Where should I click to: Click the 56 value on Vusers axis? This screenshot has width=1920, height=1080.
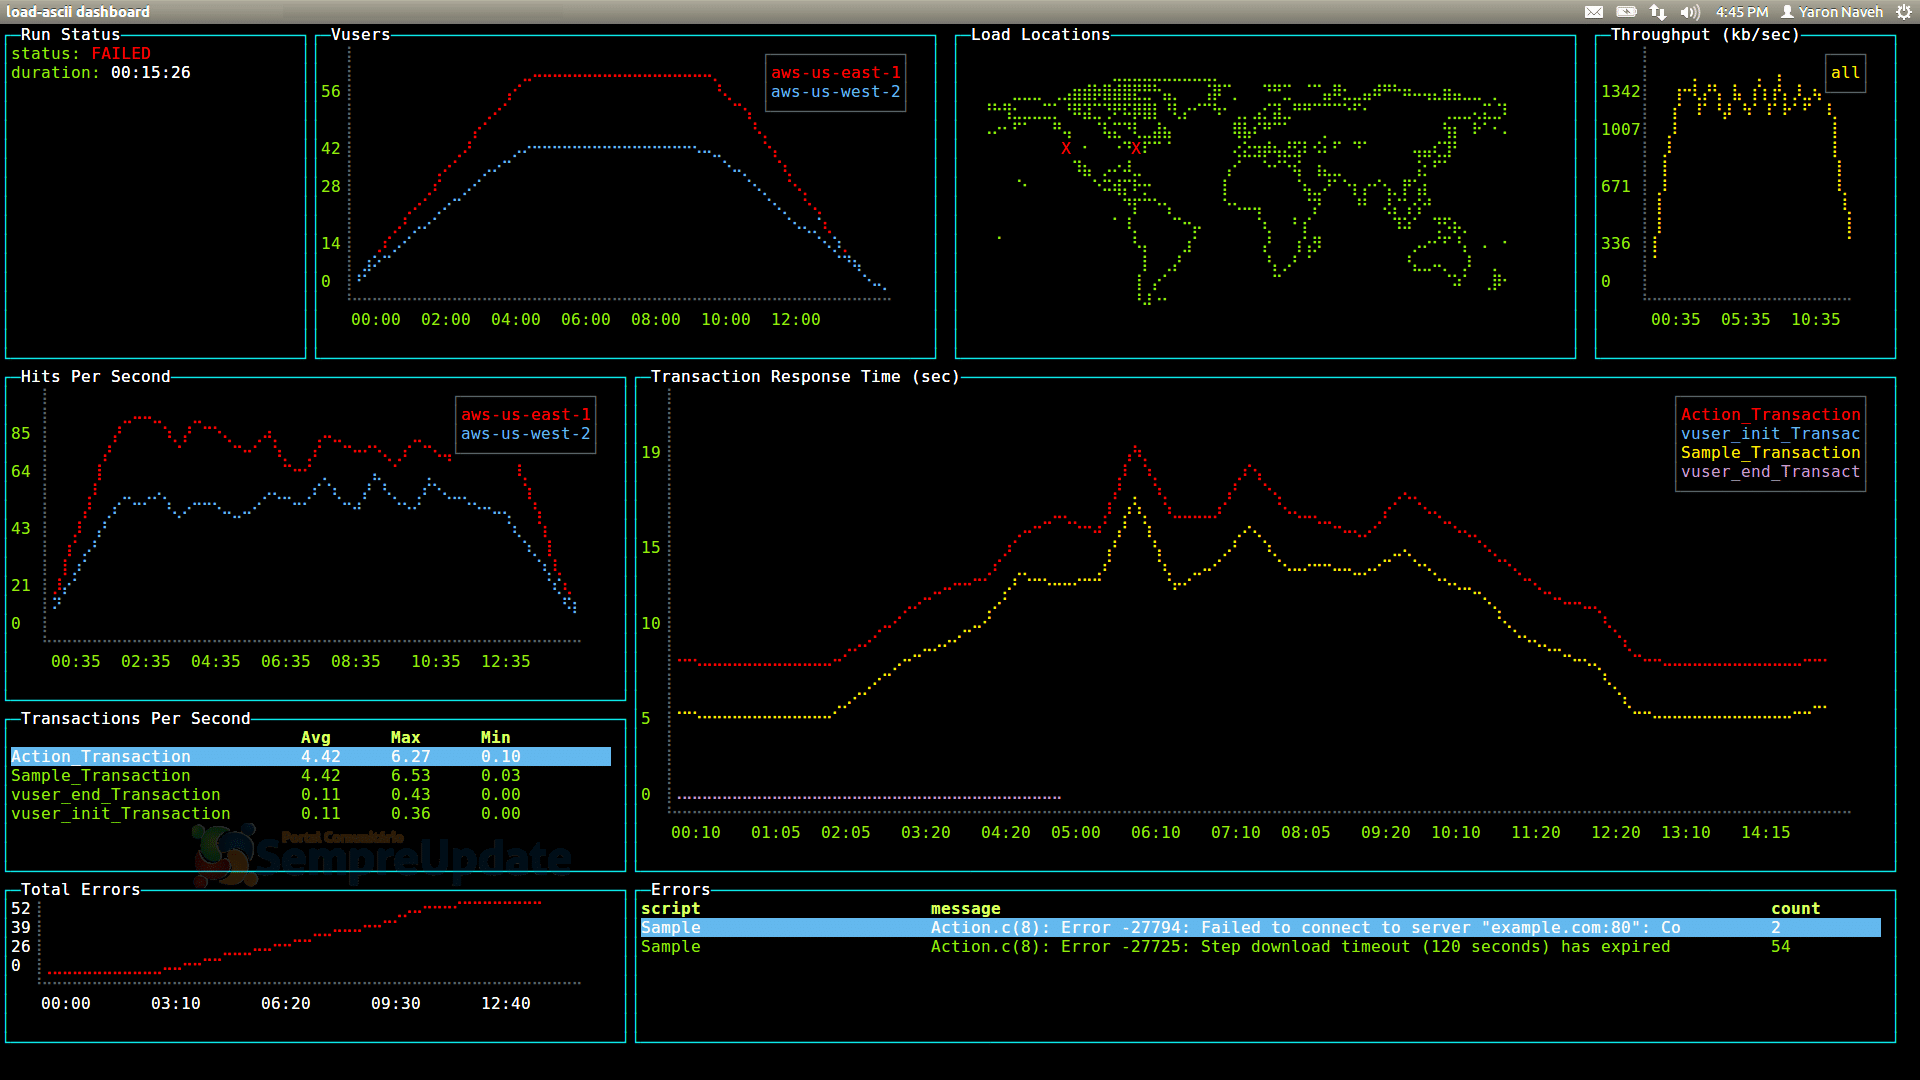pos(330,92)
